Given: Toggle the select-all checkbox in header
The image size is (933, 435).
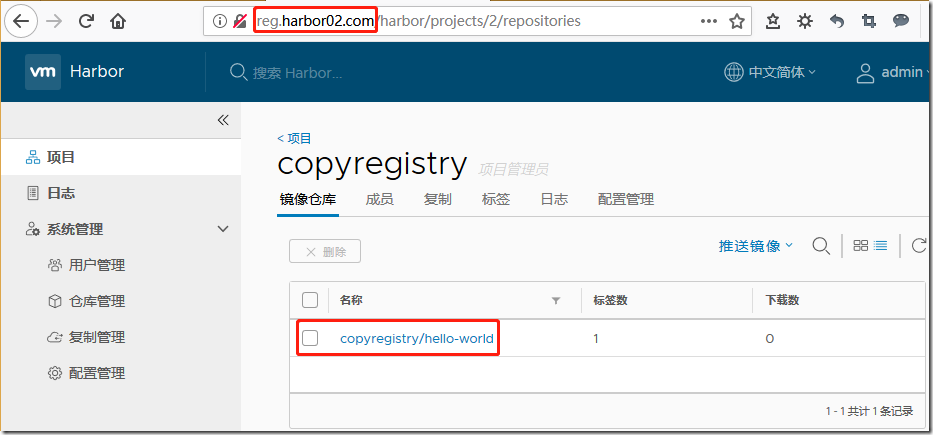Looking at the screenshot, I should [310, 300].
